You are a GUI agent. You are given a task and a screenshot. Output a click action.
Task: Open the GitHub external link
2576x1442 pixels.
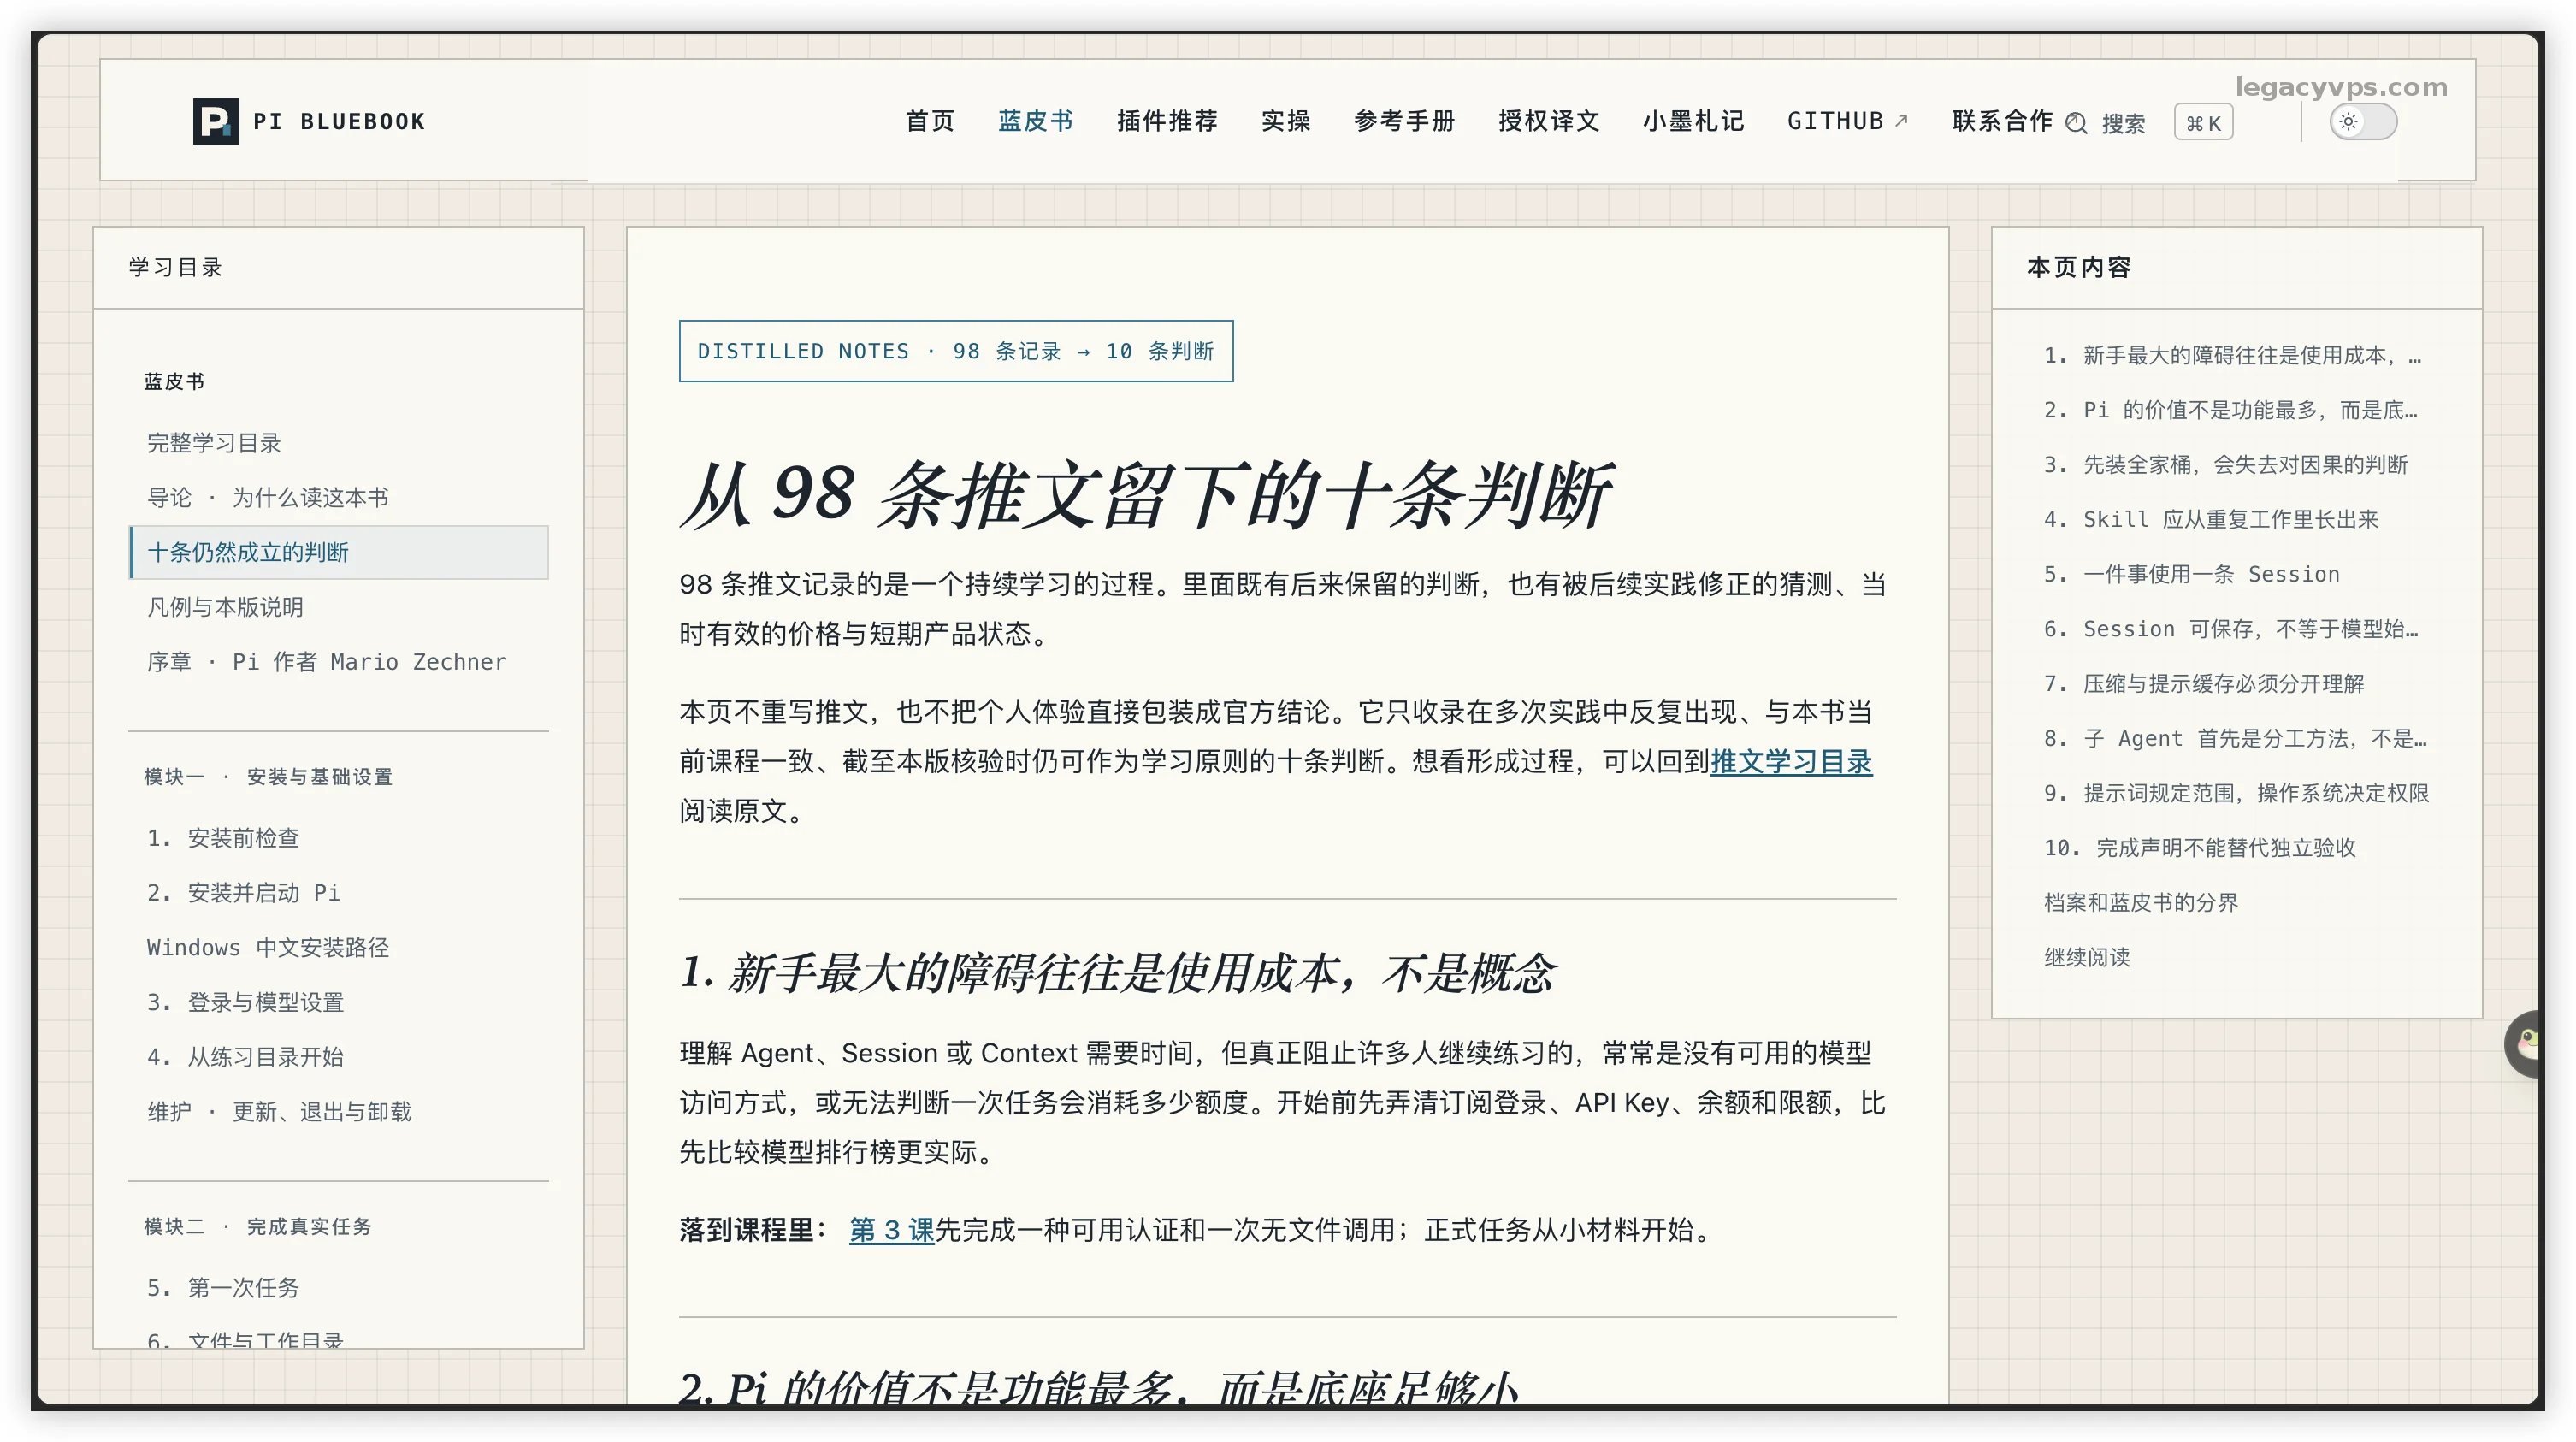pyautogui.click(x=1847, y=121)
